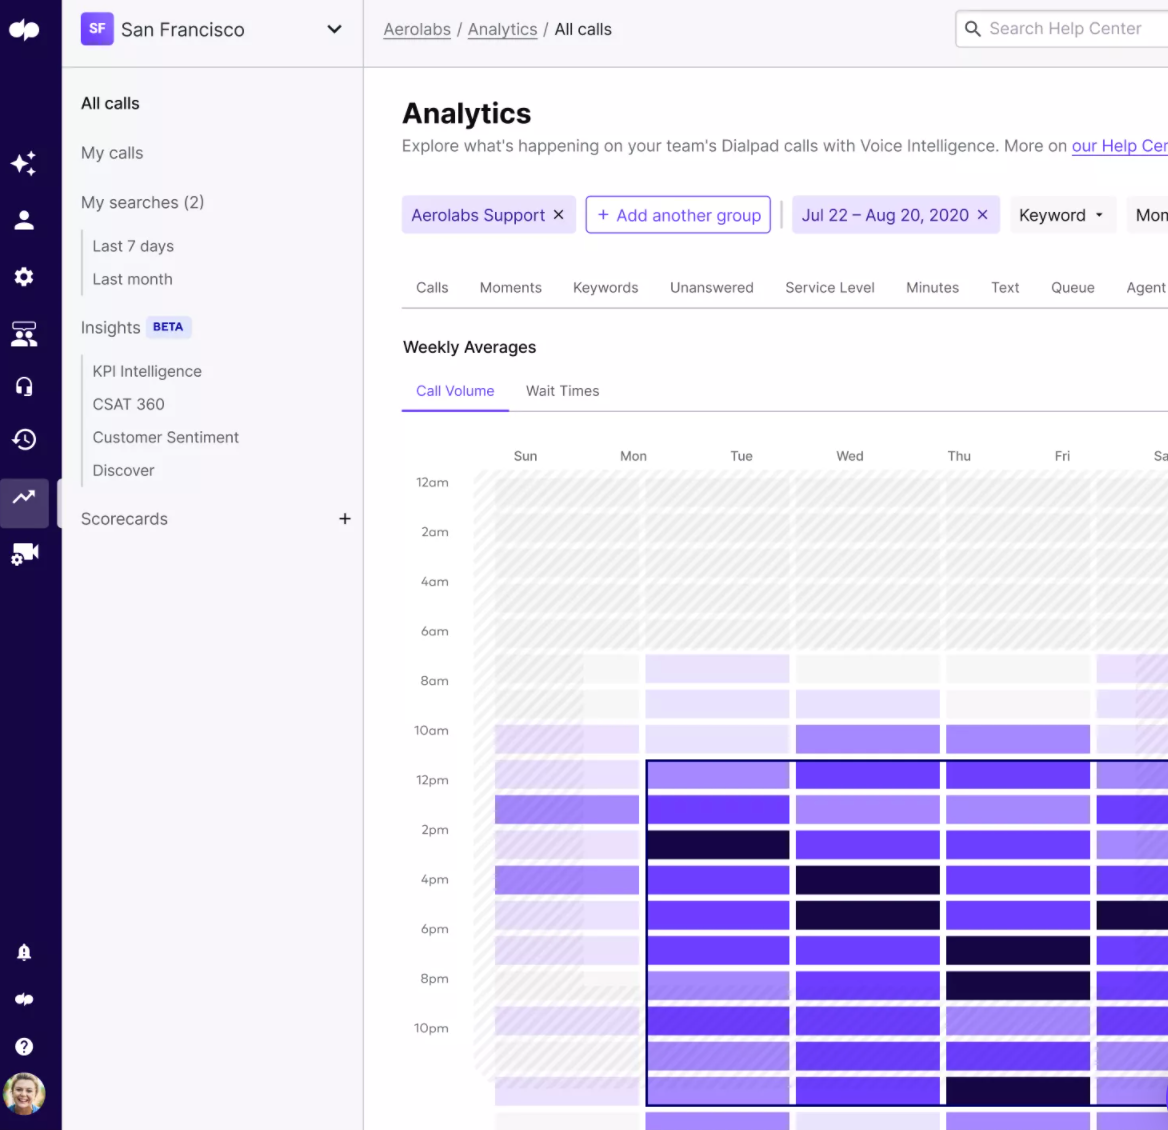Click Add another group button
The image size is (1168, 1130).
(678, 215)
